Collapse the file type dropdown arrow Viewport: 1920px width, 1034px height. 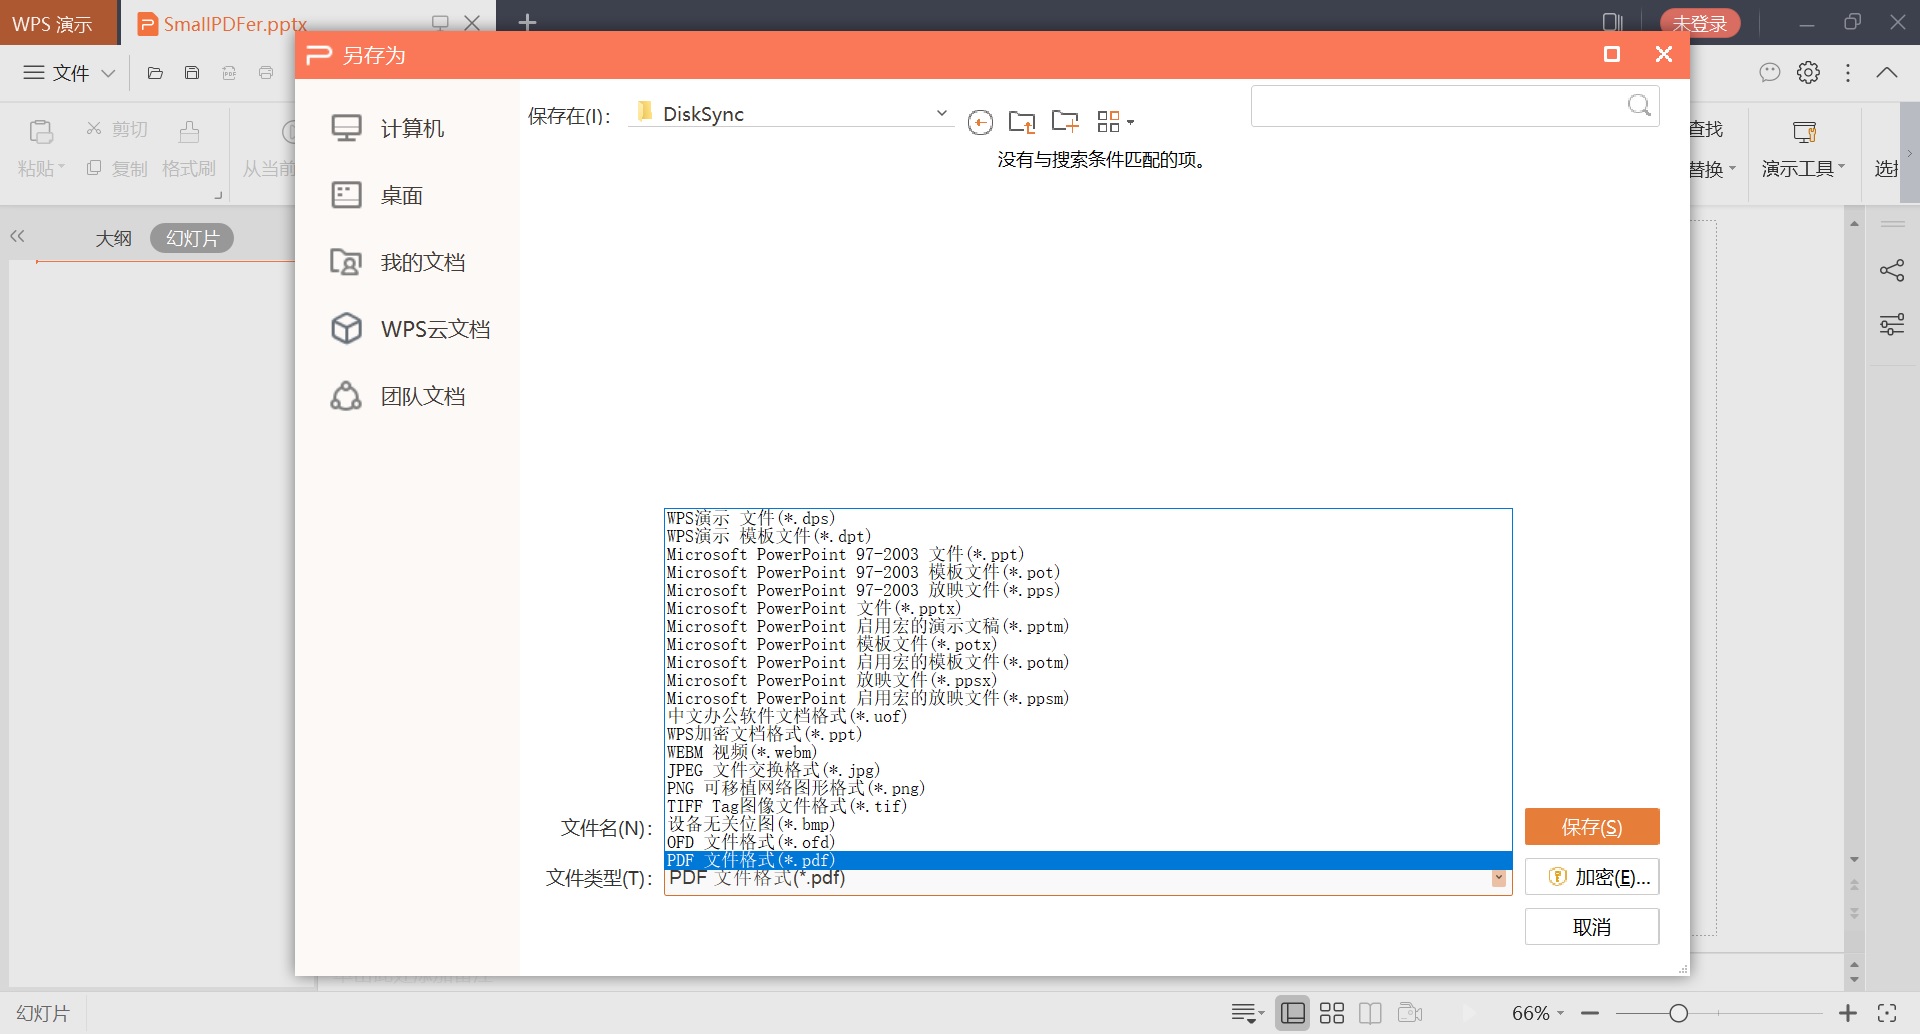tap(1498, 879)
